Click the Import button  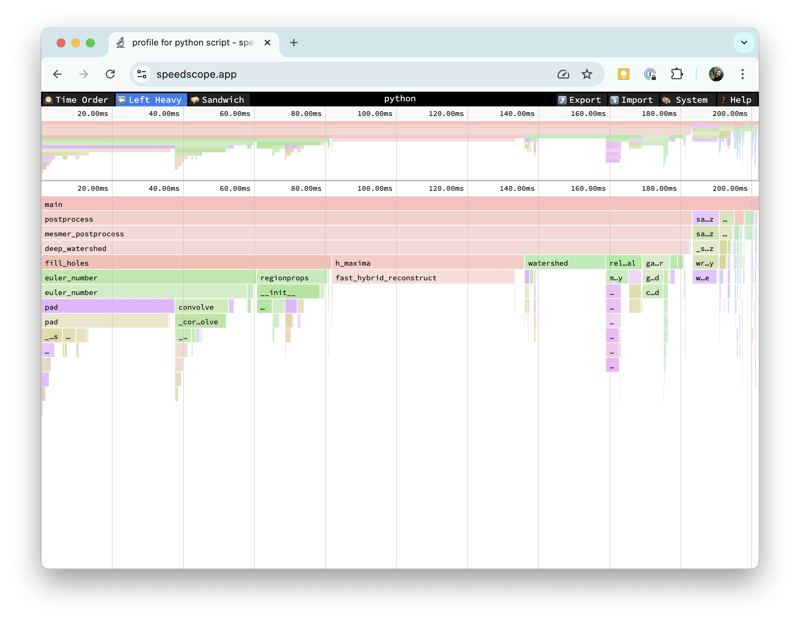[x=631, y=99]
